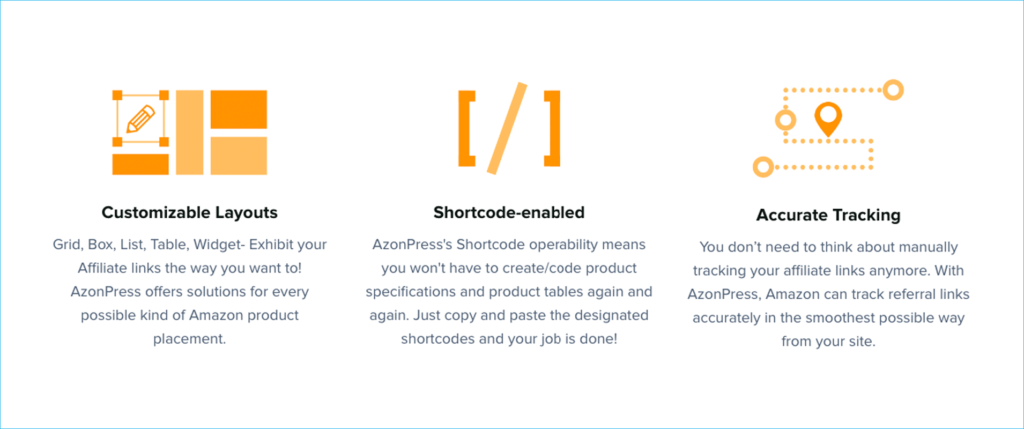Click the middle circle waypoint on route

785,120
